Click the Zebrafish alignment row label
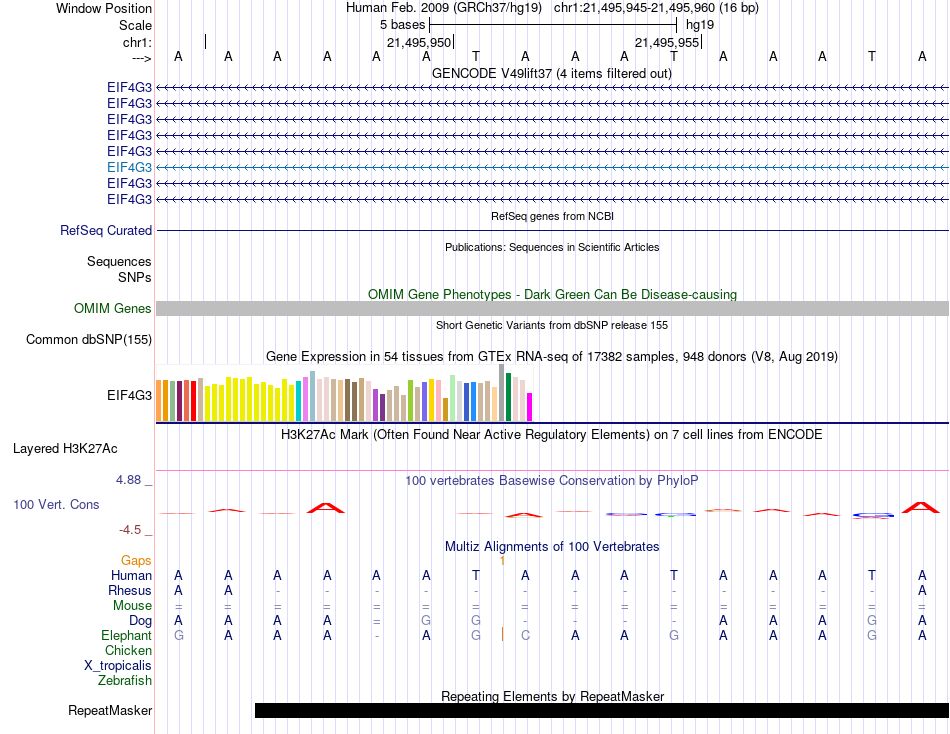The image size is (950, 734). [124, 681]
